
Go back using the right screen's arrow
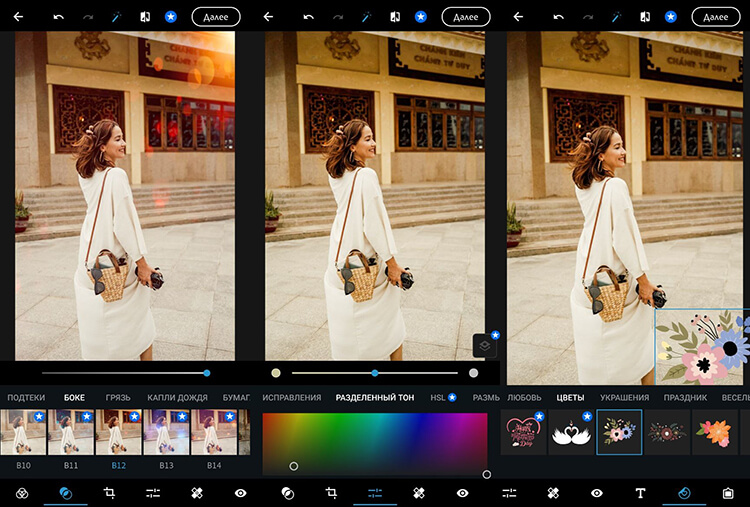click(518, 17)
